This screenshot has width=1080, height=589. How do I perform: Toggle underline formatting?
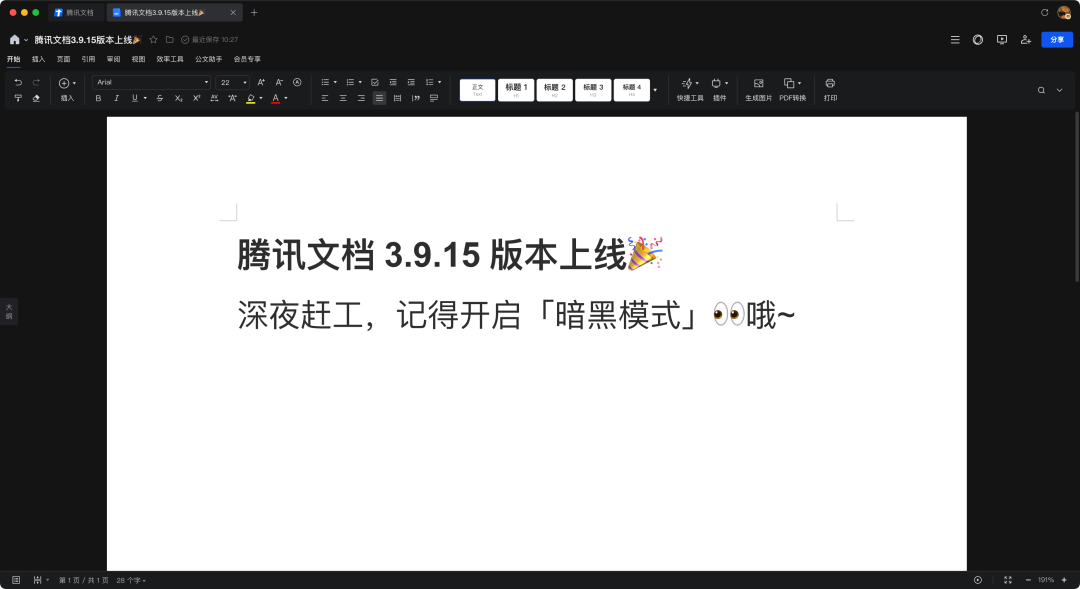pos(134,99)
